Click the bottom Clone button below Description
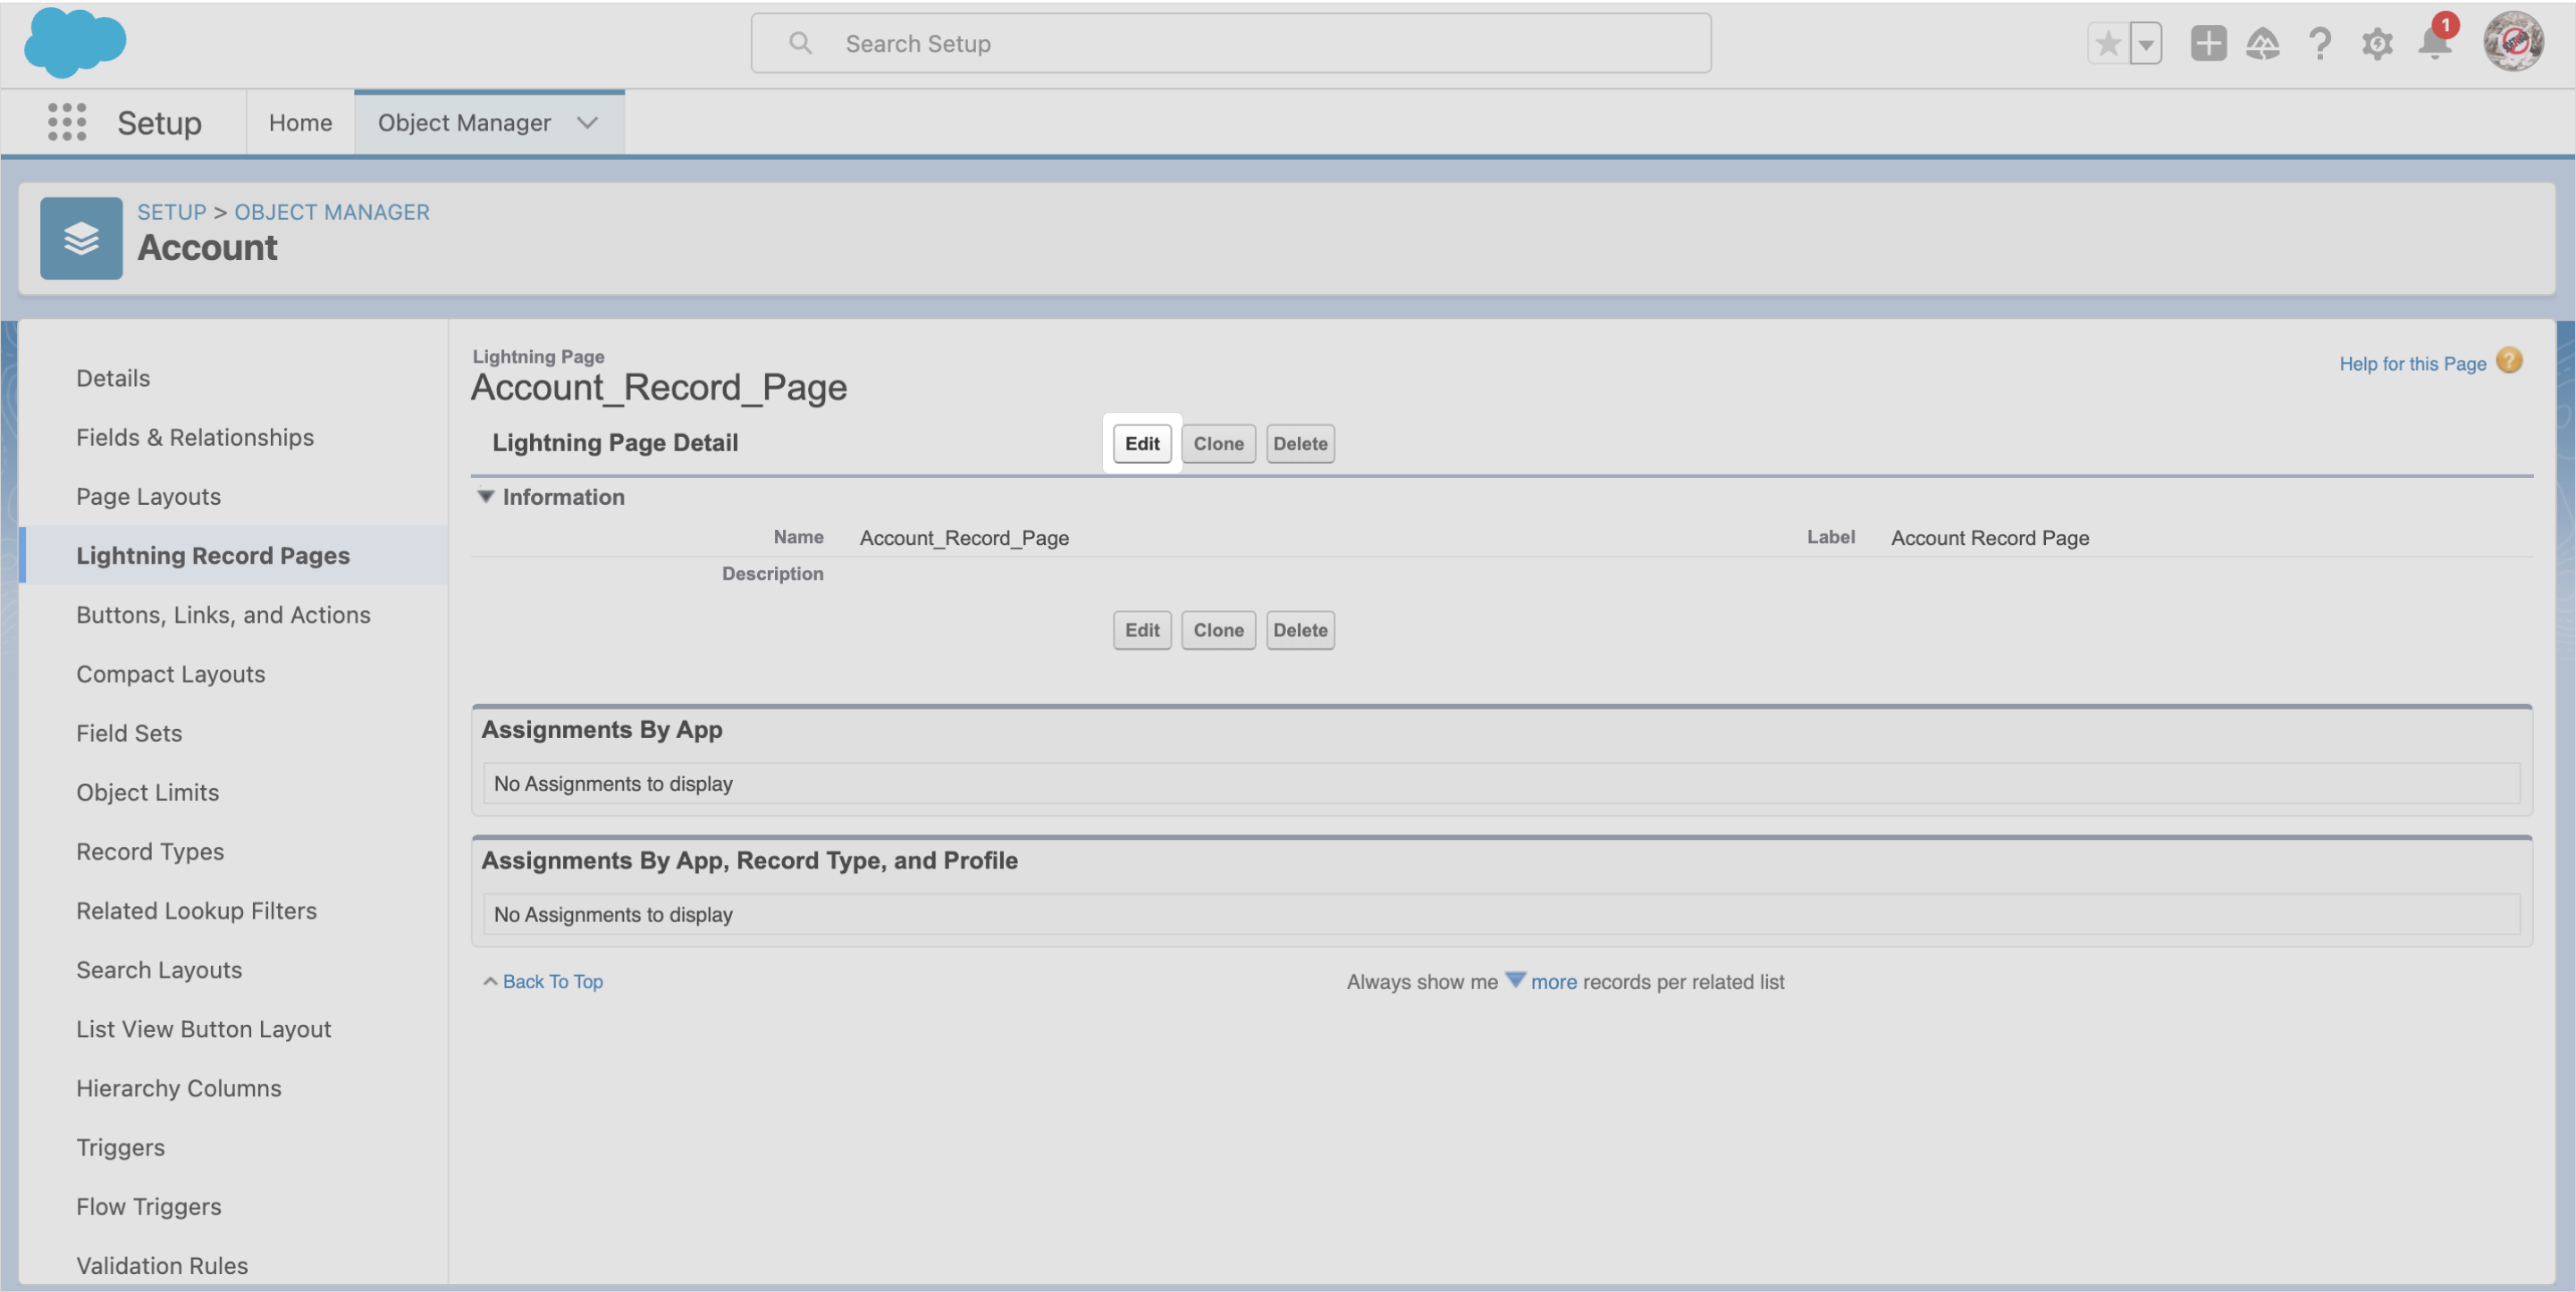2576x1292 pixels. tap(1218, 630)
